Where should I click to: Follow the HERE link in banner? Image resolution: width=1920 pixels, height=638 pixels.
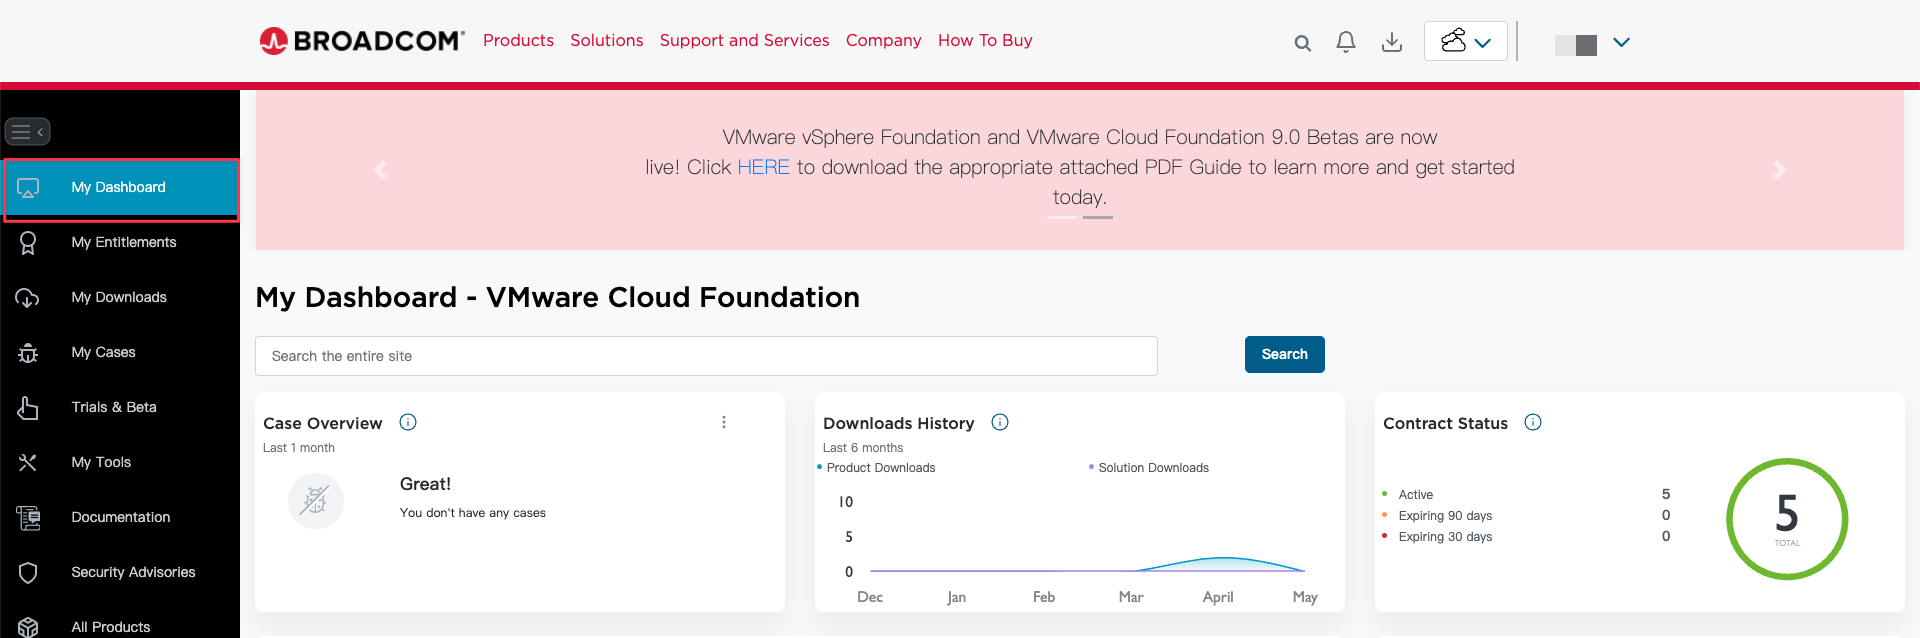763,167
